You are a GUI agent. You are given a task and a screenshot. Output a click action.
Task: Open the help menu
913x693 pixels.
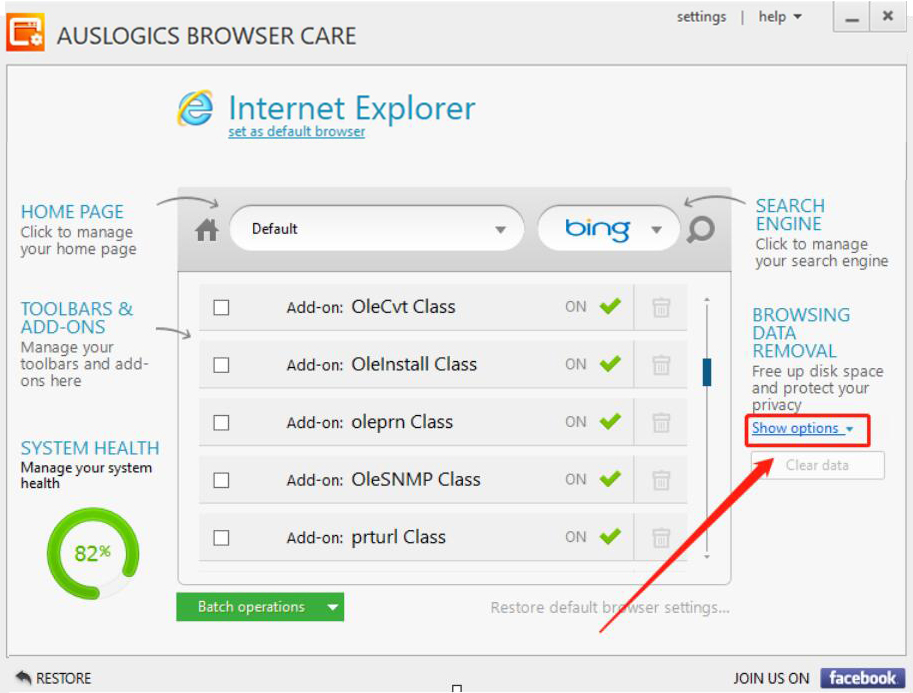point(780,17)
